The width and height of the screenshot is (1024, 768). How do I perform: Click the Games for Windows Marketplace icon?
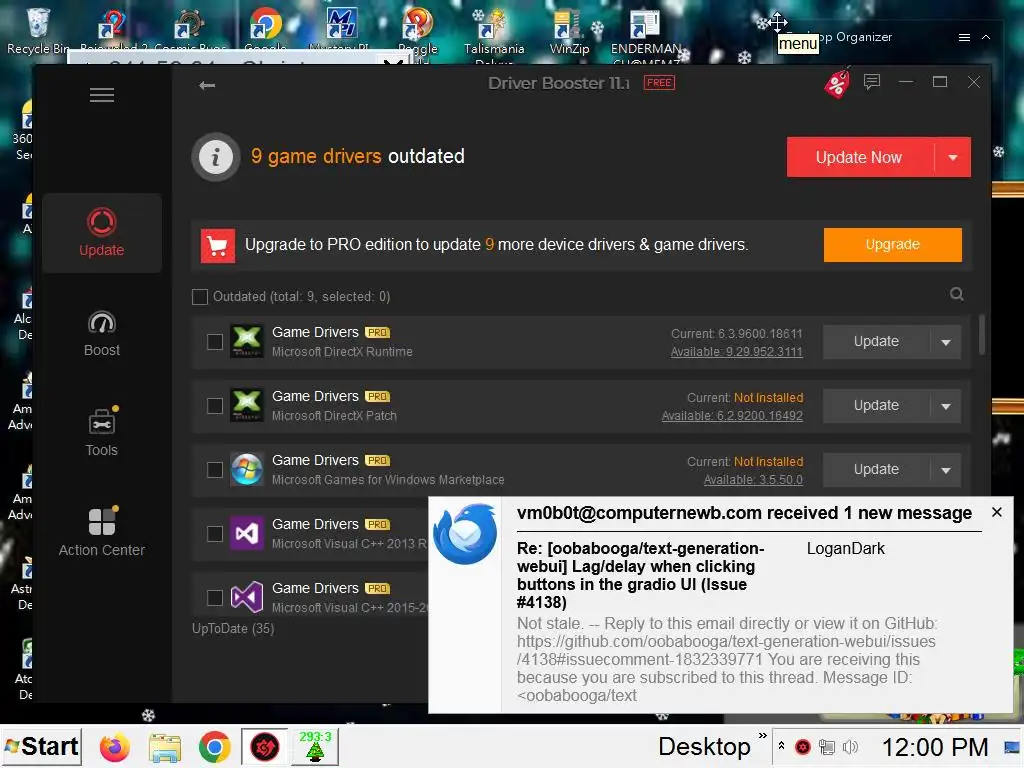tap(247, 470)
